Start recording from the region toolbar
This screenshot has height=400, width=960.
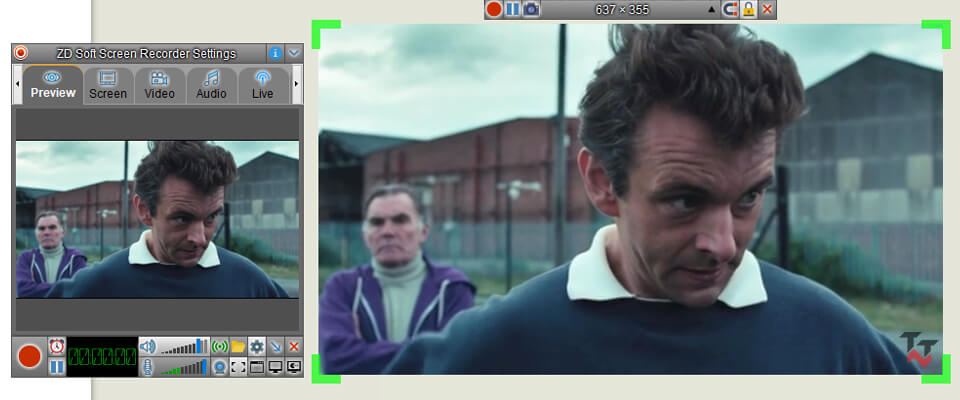[494, 9]
